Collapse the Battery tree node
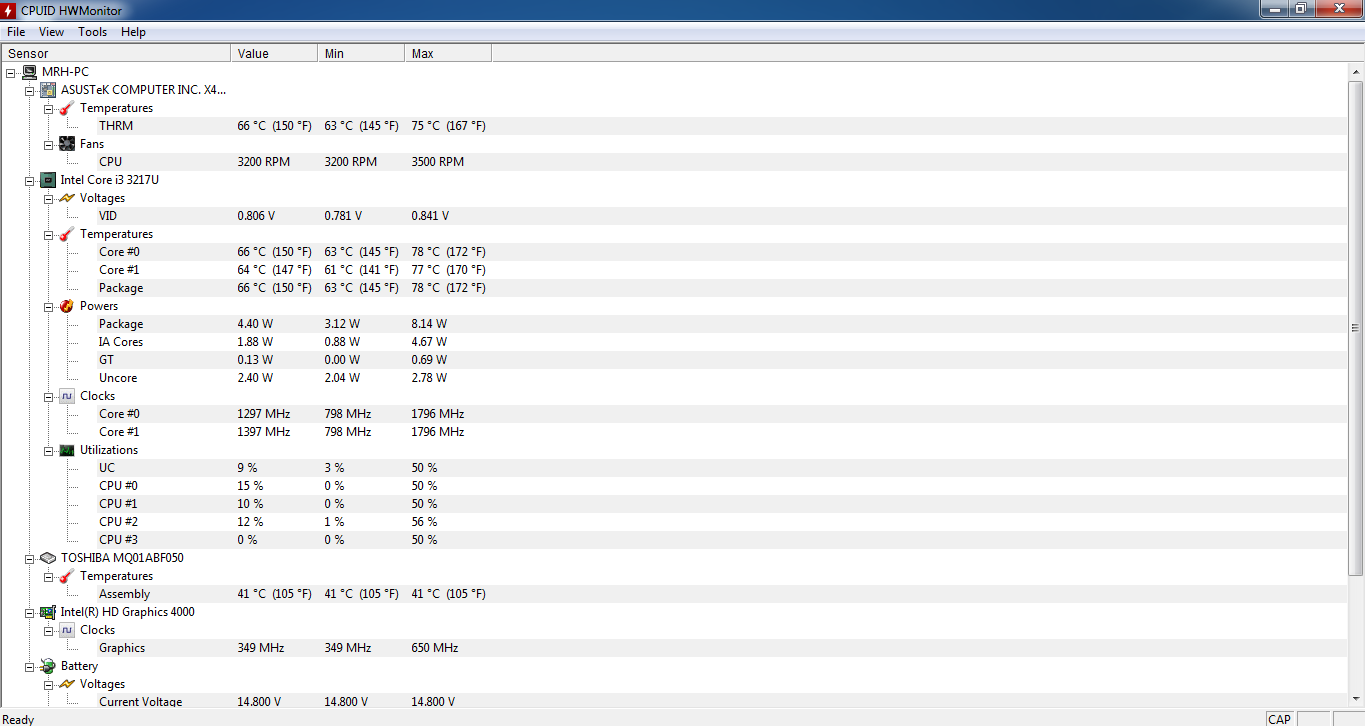 point(30,666)
